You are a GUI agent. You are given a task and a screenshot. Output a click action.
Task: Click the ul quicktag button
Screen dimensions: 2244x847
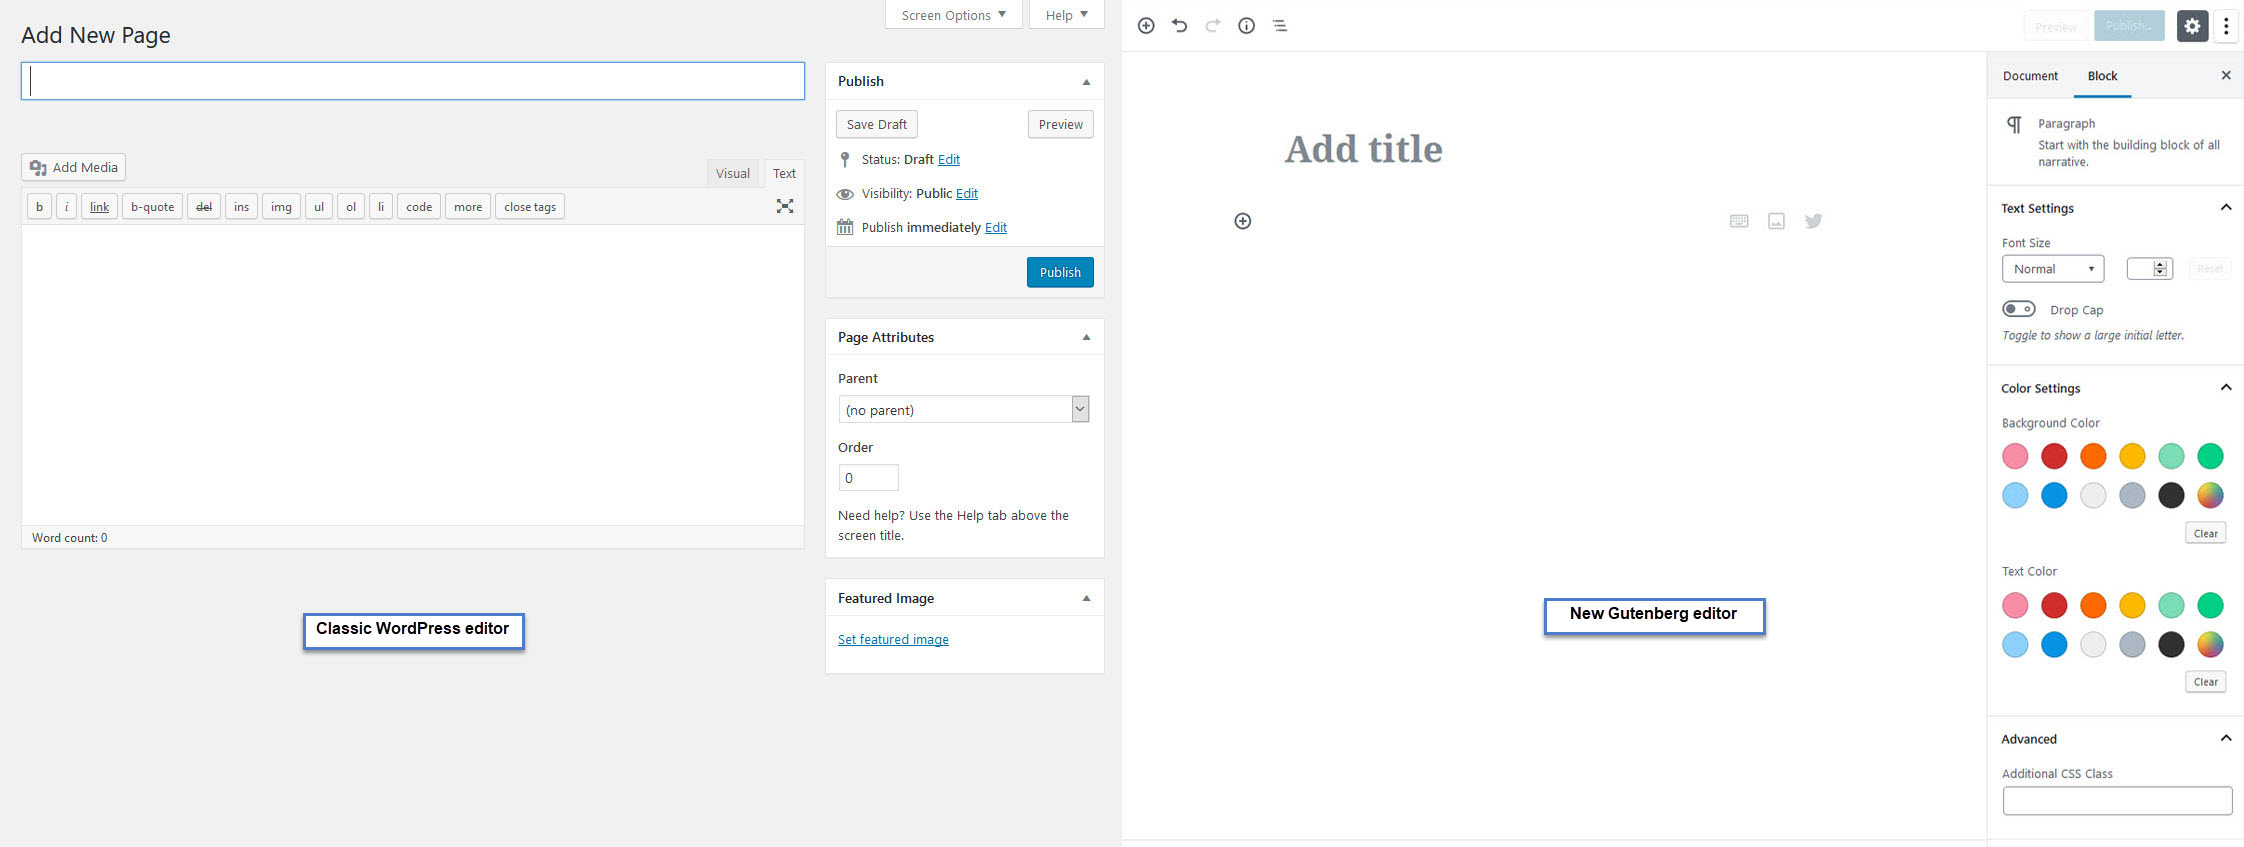(x=319, y=207)
